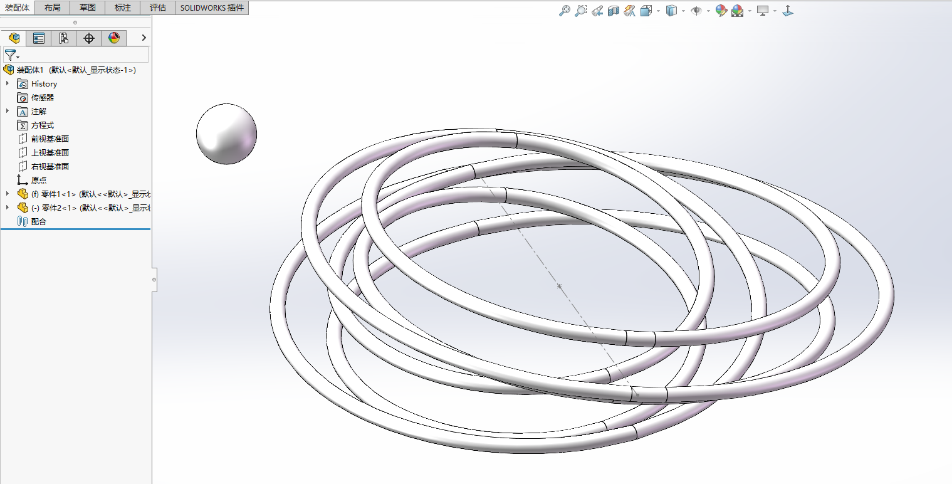The height and width of the screenshot is (484, 952).
Task: Click the 传感器 sensor folder icon
Action: coord(22,97)
